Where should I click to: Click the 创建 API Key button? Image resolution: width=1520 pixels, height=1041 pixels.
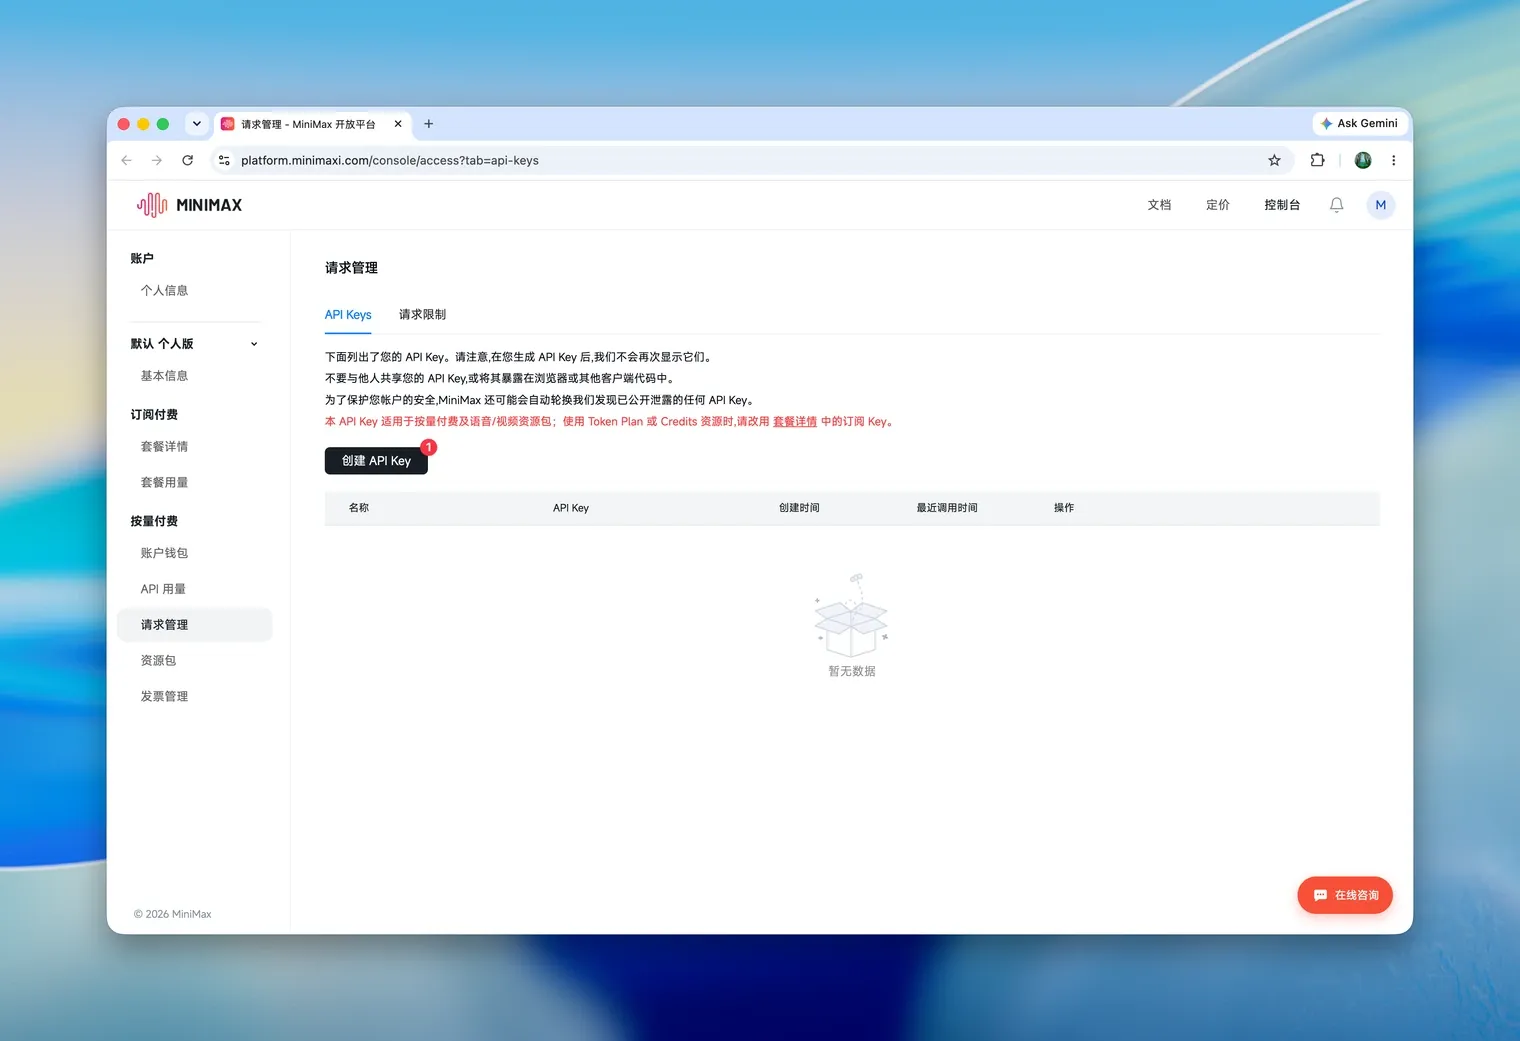coord(376,461)
